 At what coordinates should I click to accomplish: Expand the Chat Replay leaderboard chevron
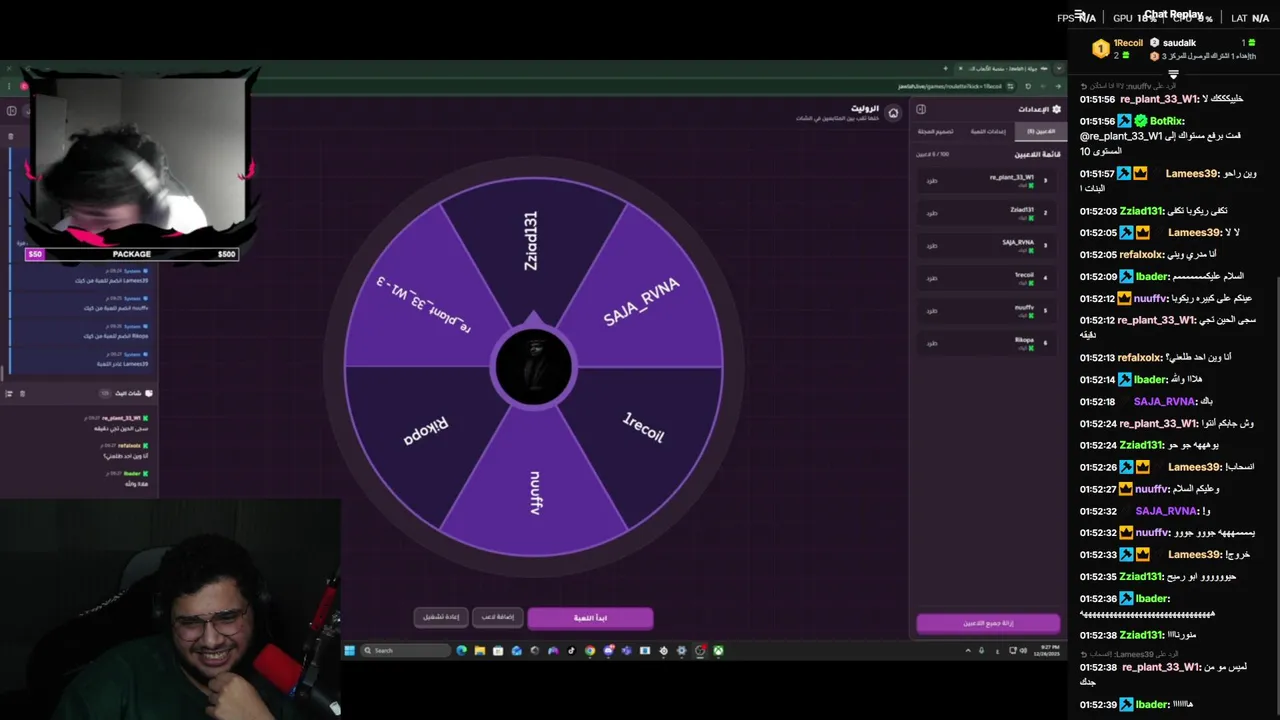coord(1174,73)
